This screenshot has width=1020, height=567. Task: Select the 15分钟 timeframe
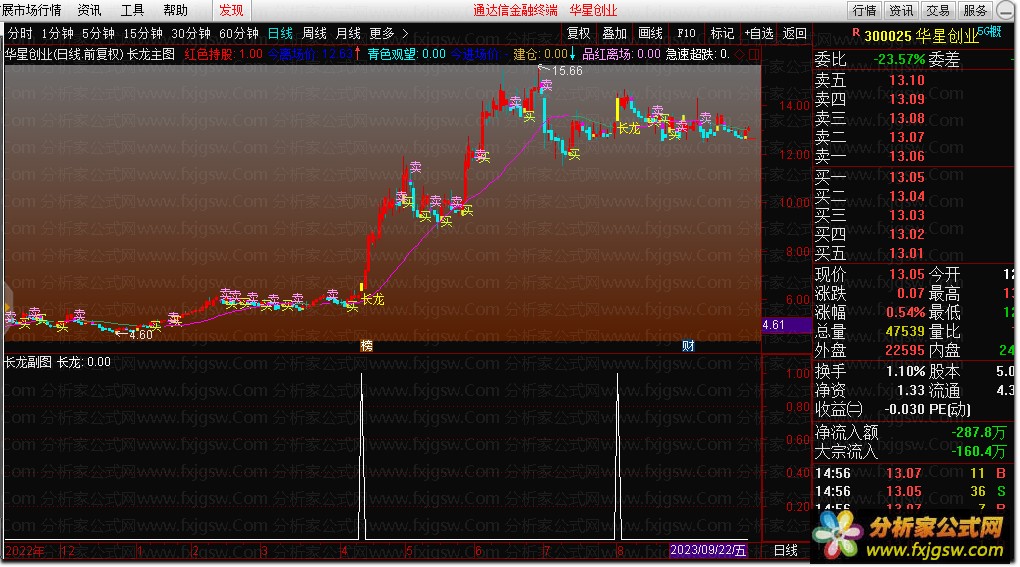click(x=142, y=33)
